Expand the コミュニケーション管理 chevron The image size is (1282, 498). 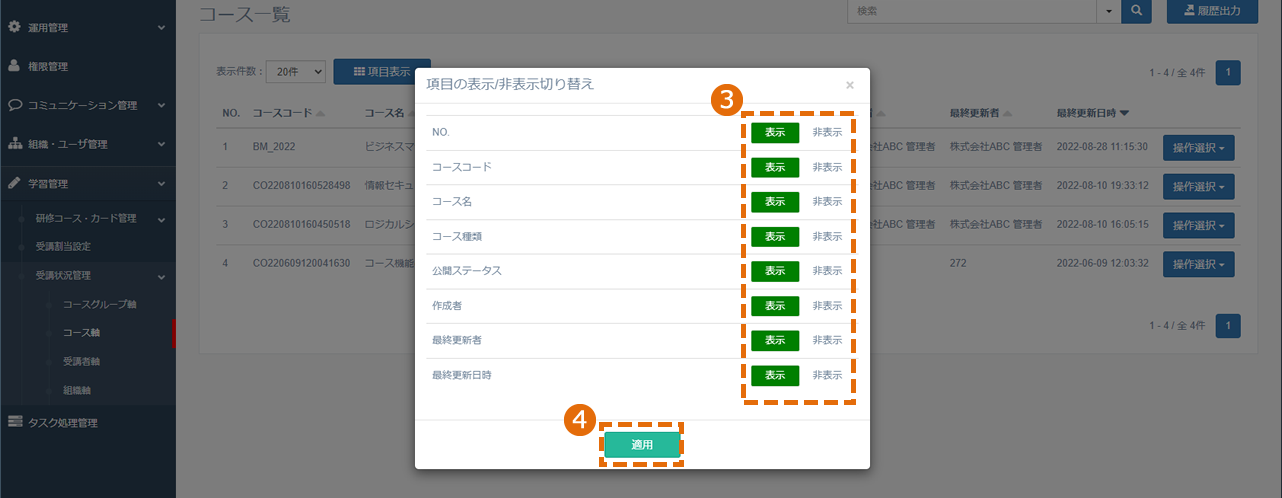coord(161,105)
